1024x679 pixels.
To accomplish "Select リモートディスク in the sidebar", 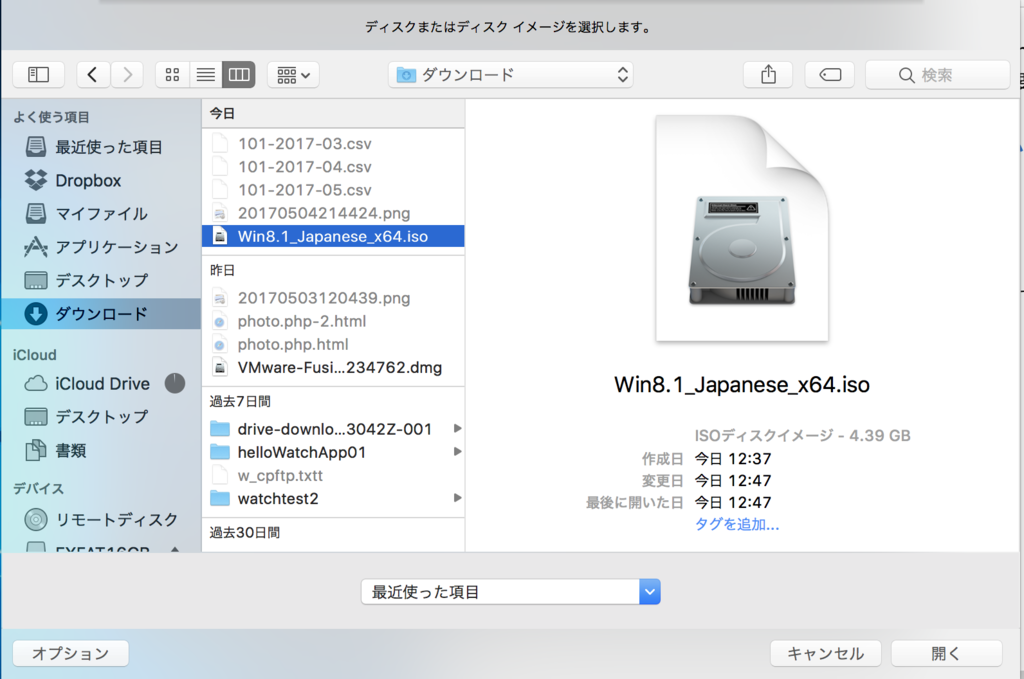I will pos(101,520).
